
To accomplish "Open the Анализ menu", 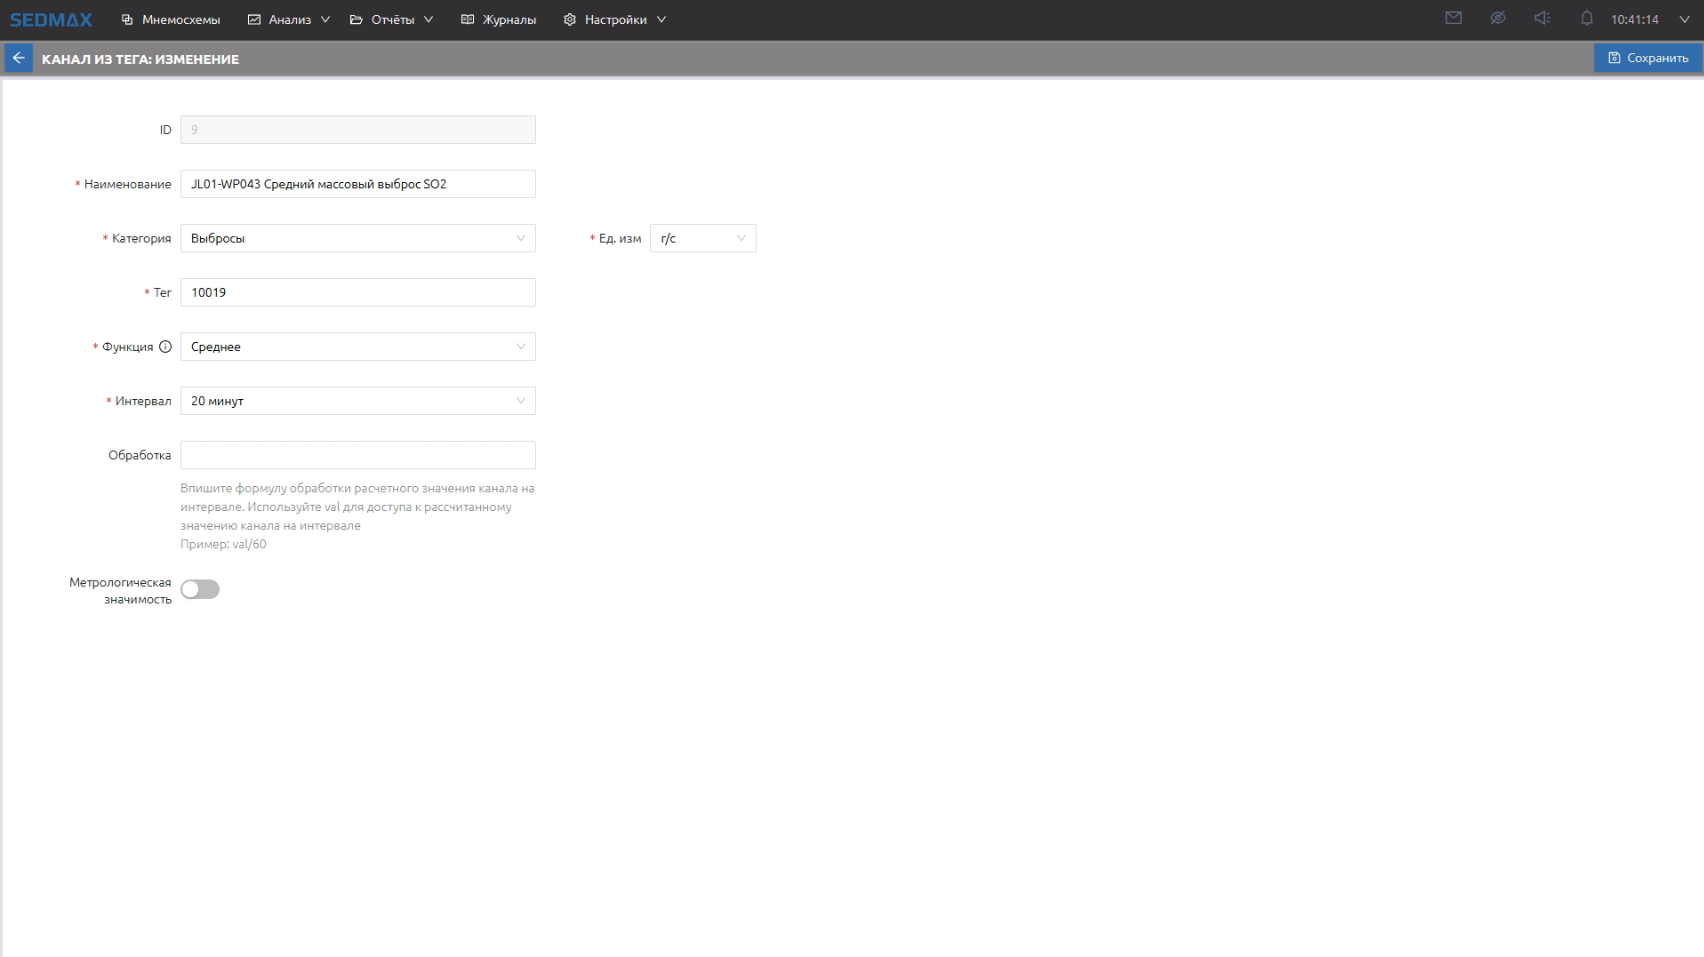I will tap(289, 20).
